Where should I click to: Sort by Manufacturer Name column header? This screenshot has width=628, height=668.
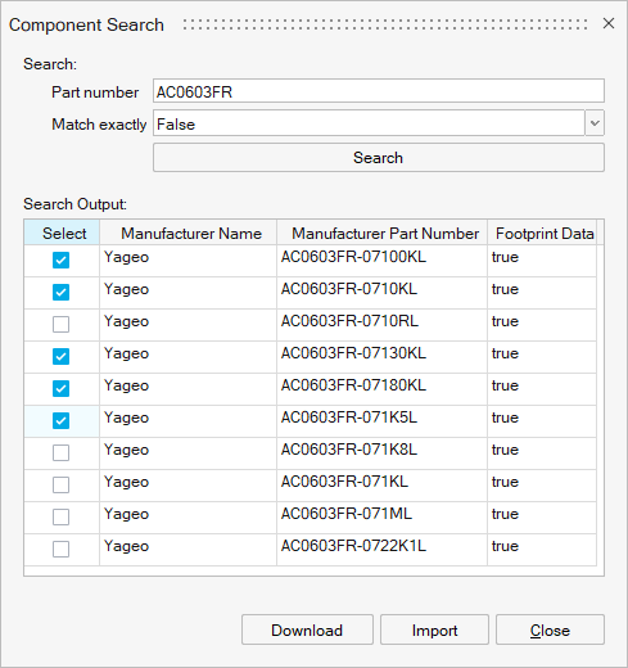[191, 233]
